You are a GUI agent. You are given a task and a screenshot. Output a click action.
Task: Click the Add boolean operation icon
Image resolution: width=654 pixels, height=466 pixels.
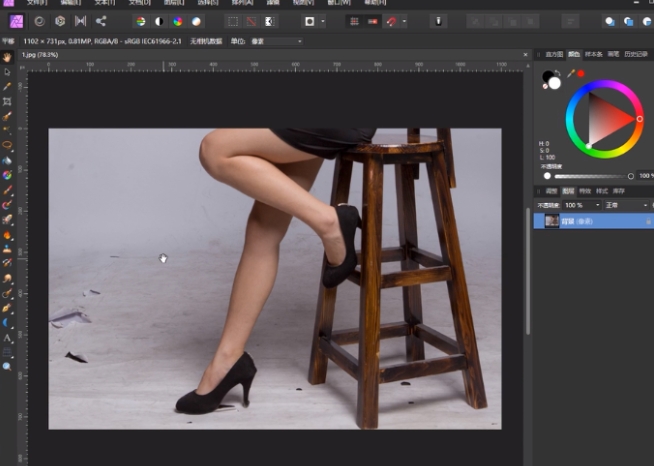click(610, 22)
